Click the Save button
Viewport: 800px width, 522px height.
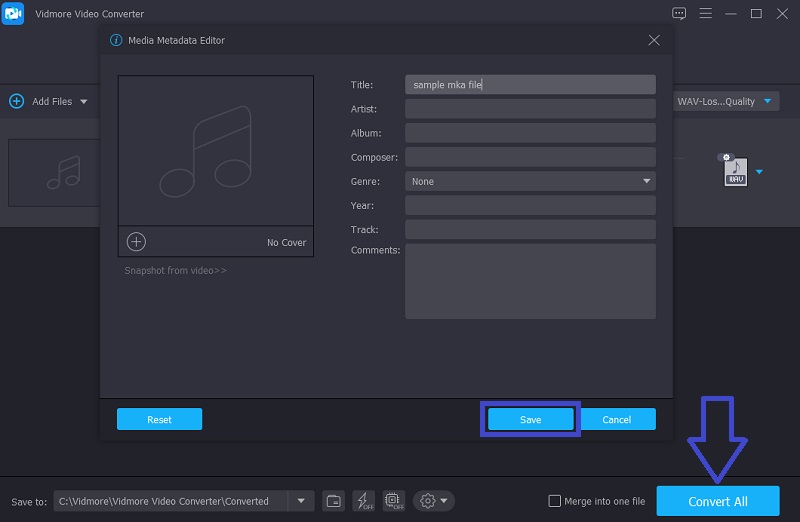pyautogui.click(x=530, y=420)
